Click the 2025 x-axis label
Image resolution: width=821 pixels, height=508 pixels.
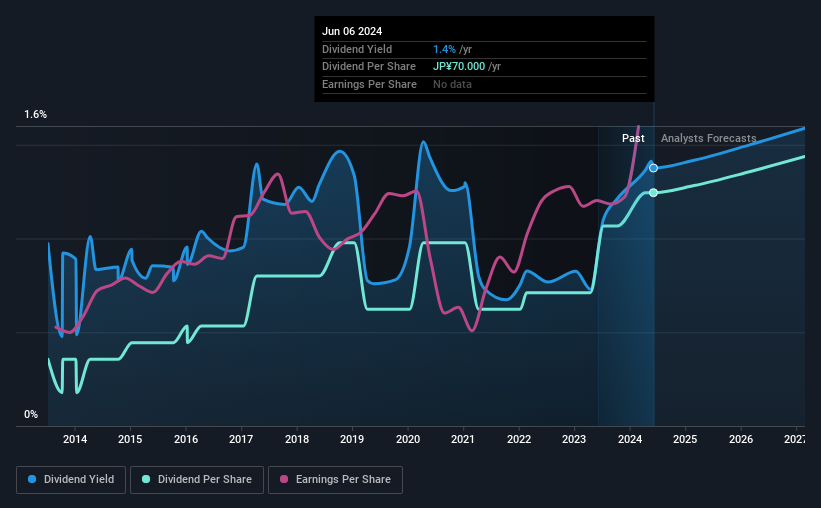tap(685, 439)
